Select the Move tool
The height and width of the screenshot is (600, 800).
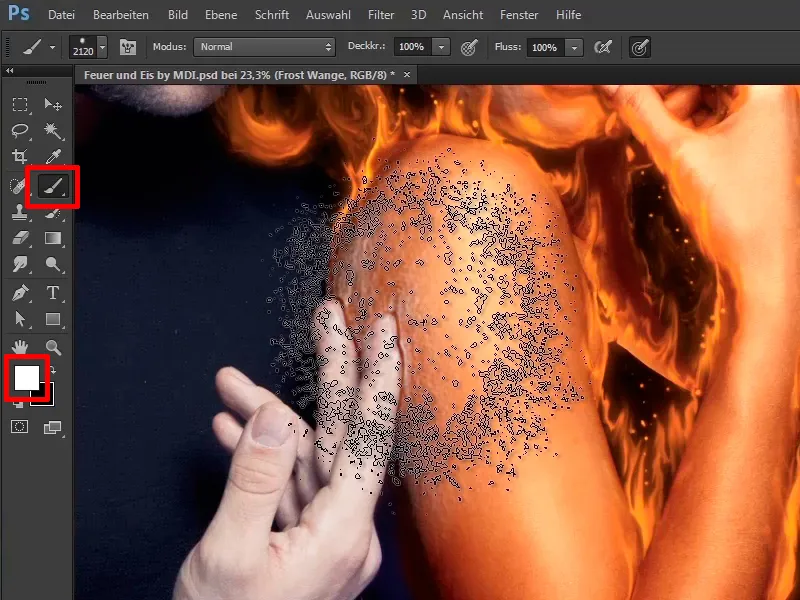[53, 105]
